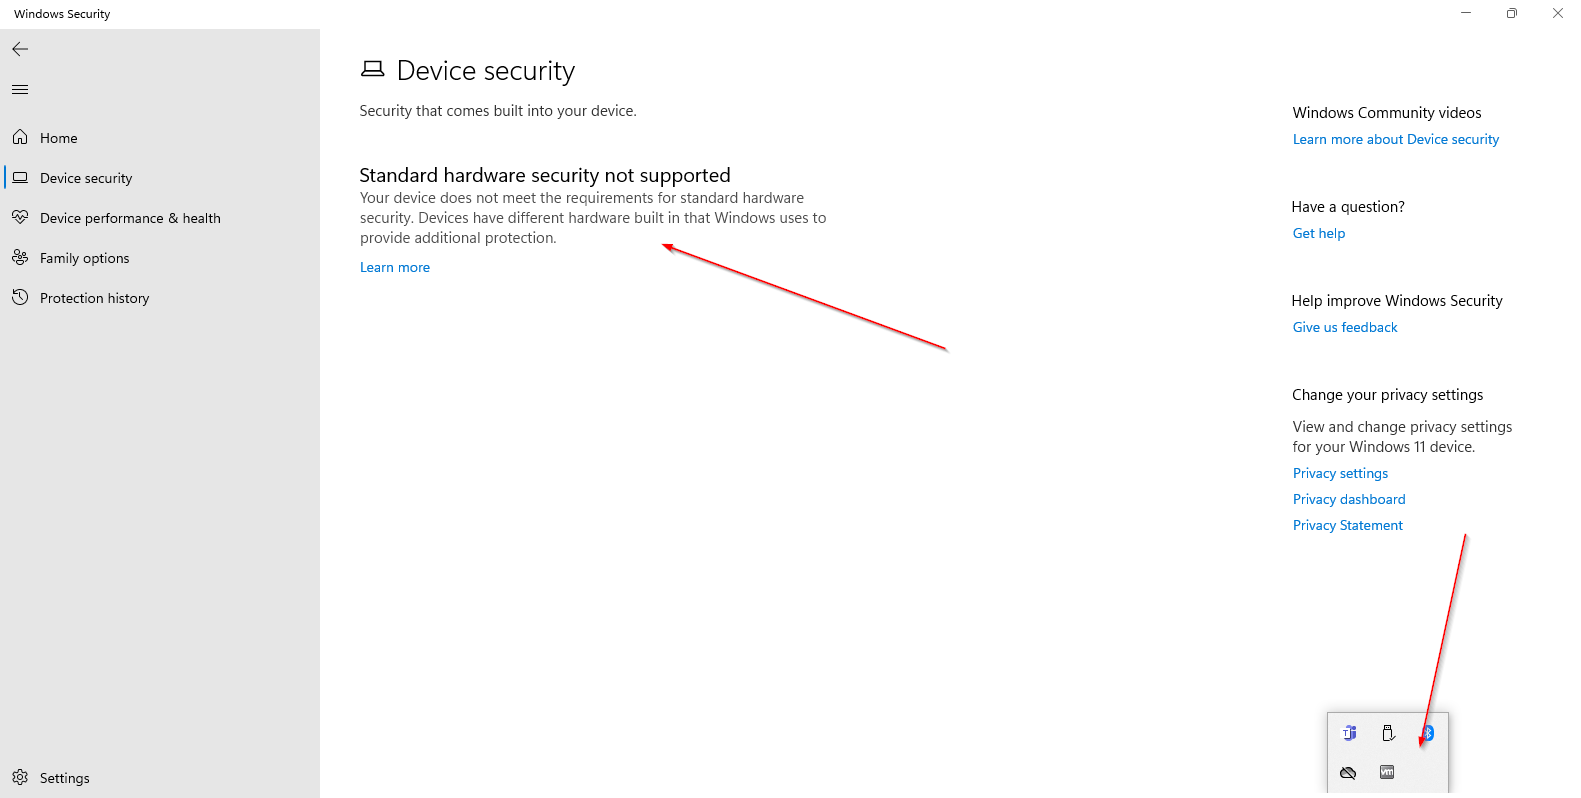Click the Bluetooth tray icon

coord(1428,733)
